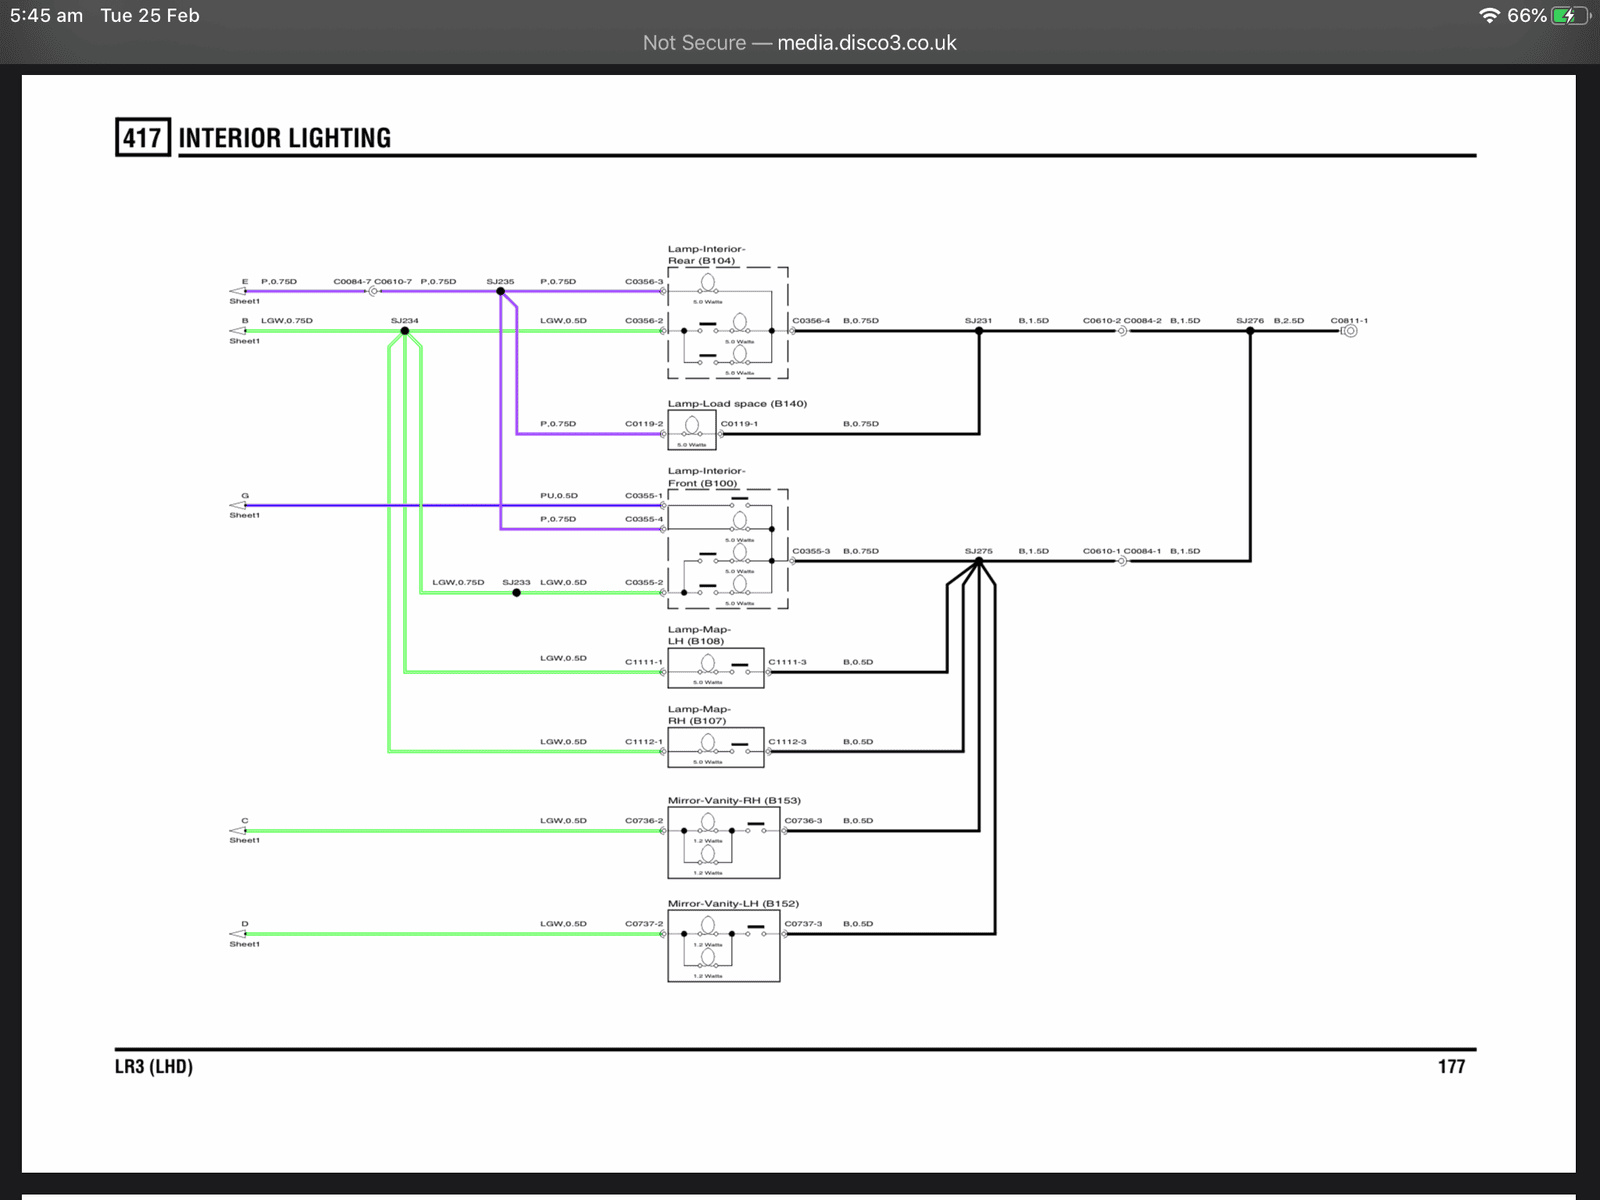Image resolution: width=1600 pixels, height=1200 pixels.
Task: Click the C1111-3 connector label
Action: (787, 662)
